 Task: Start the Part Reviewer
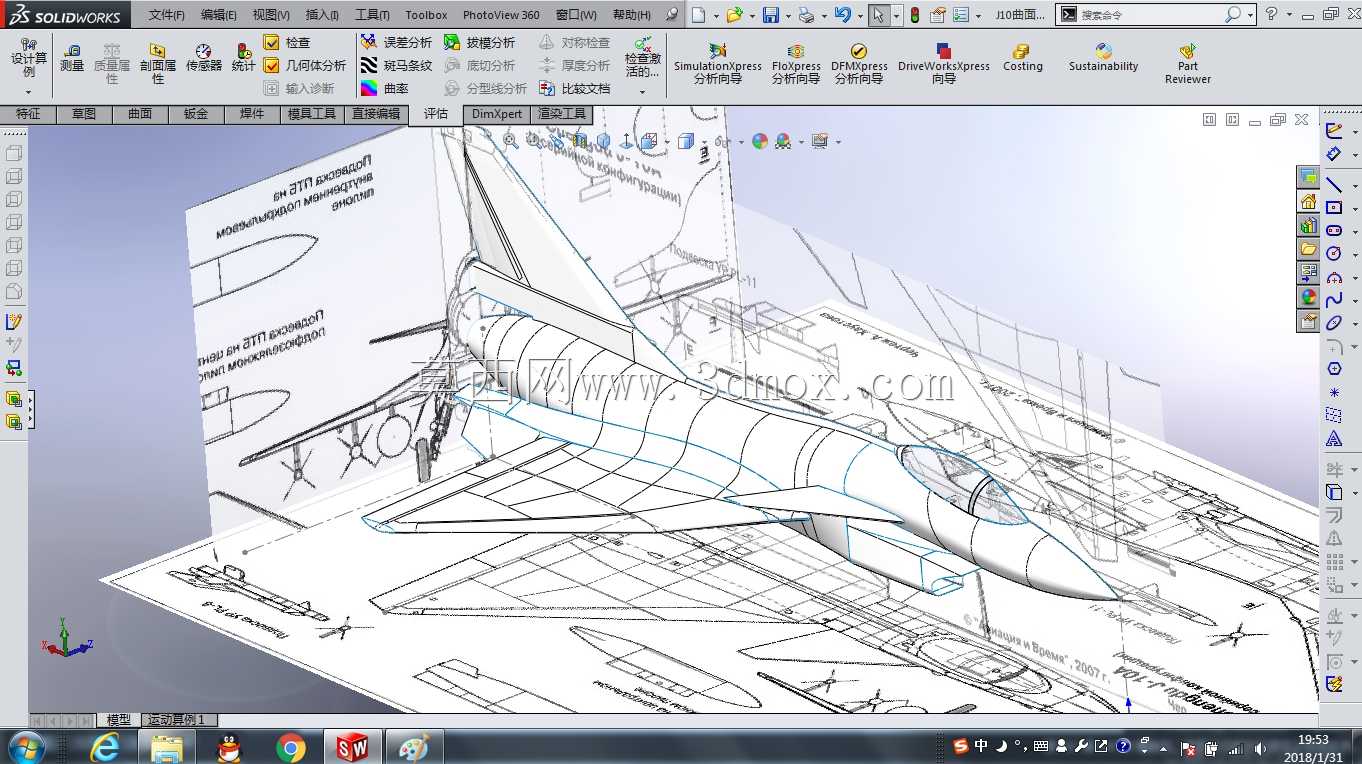click(1188, 64)
